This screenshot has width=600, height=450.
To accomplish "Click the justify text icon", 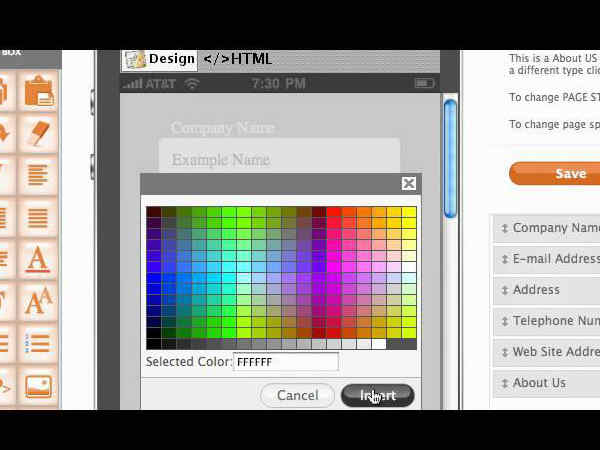I will pyautogui.click(x=38, y=217).
